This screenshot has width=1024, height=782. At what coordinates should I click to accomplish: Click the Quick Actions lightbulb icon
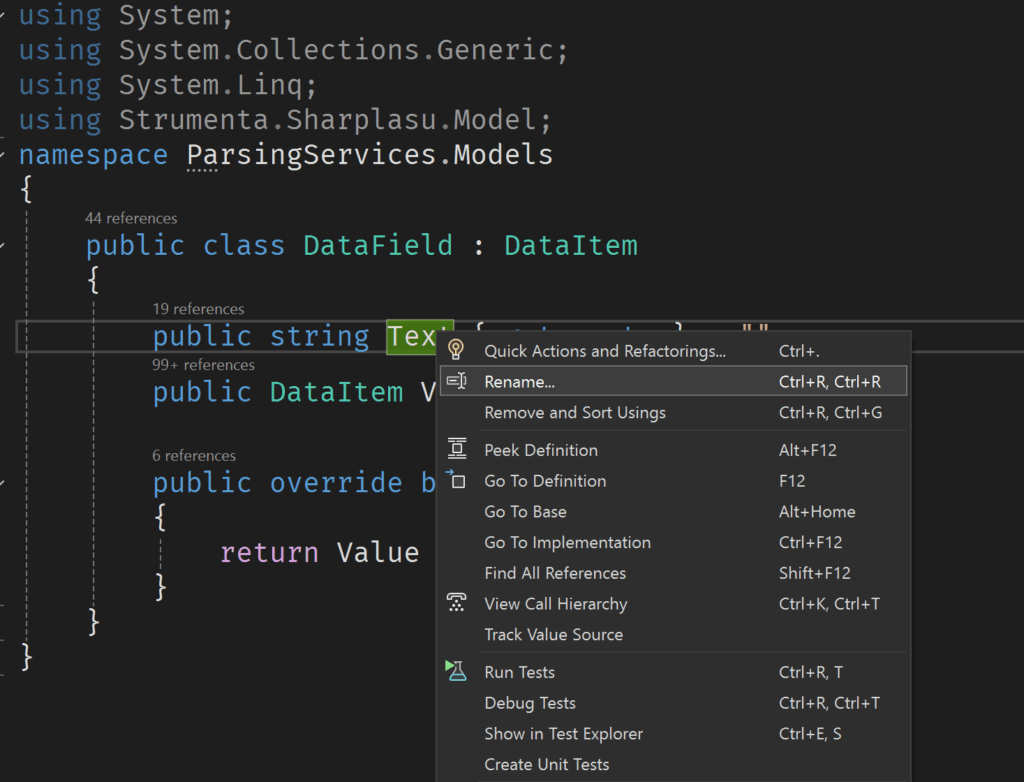click(x=457, y=350)
